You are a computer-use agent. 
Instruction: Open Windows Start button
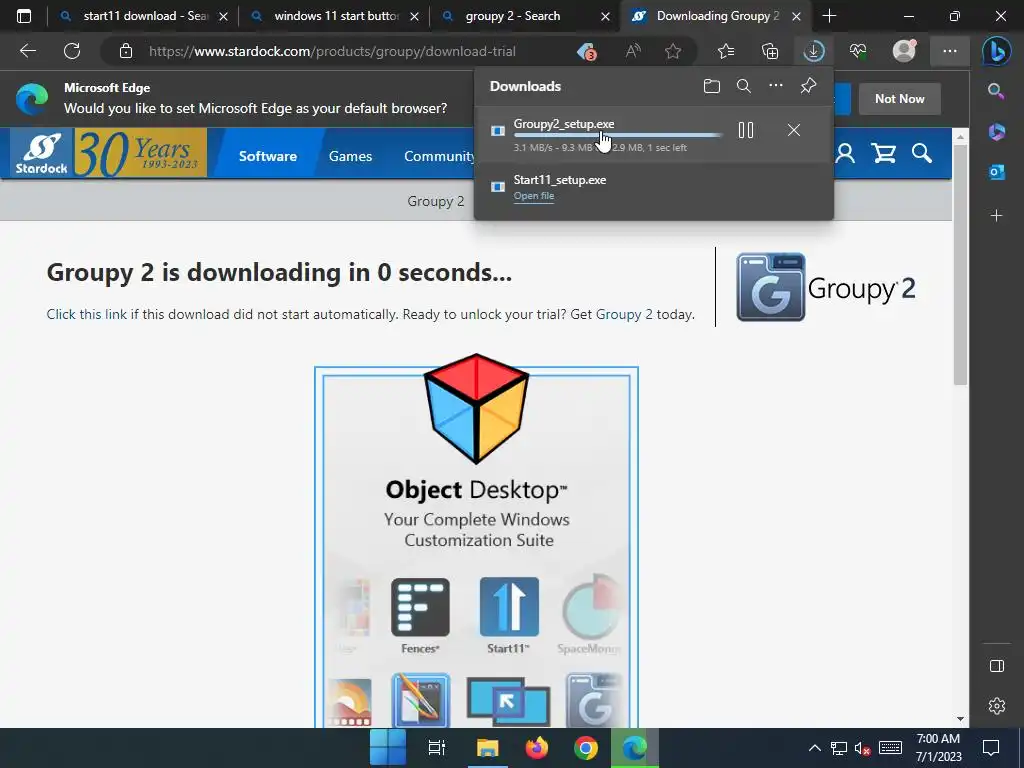[x=388, y=748]
